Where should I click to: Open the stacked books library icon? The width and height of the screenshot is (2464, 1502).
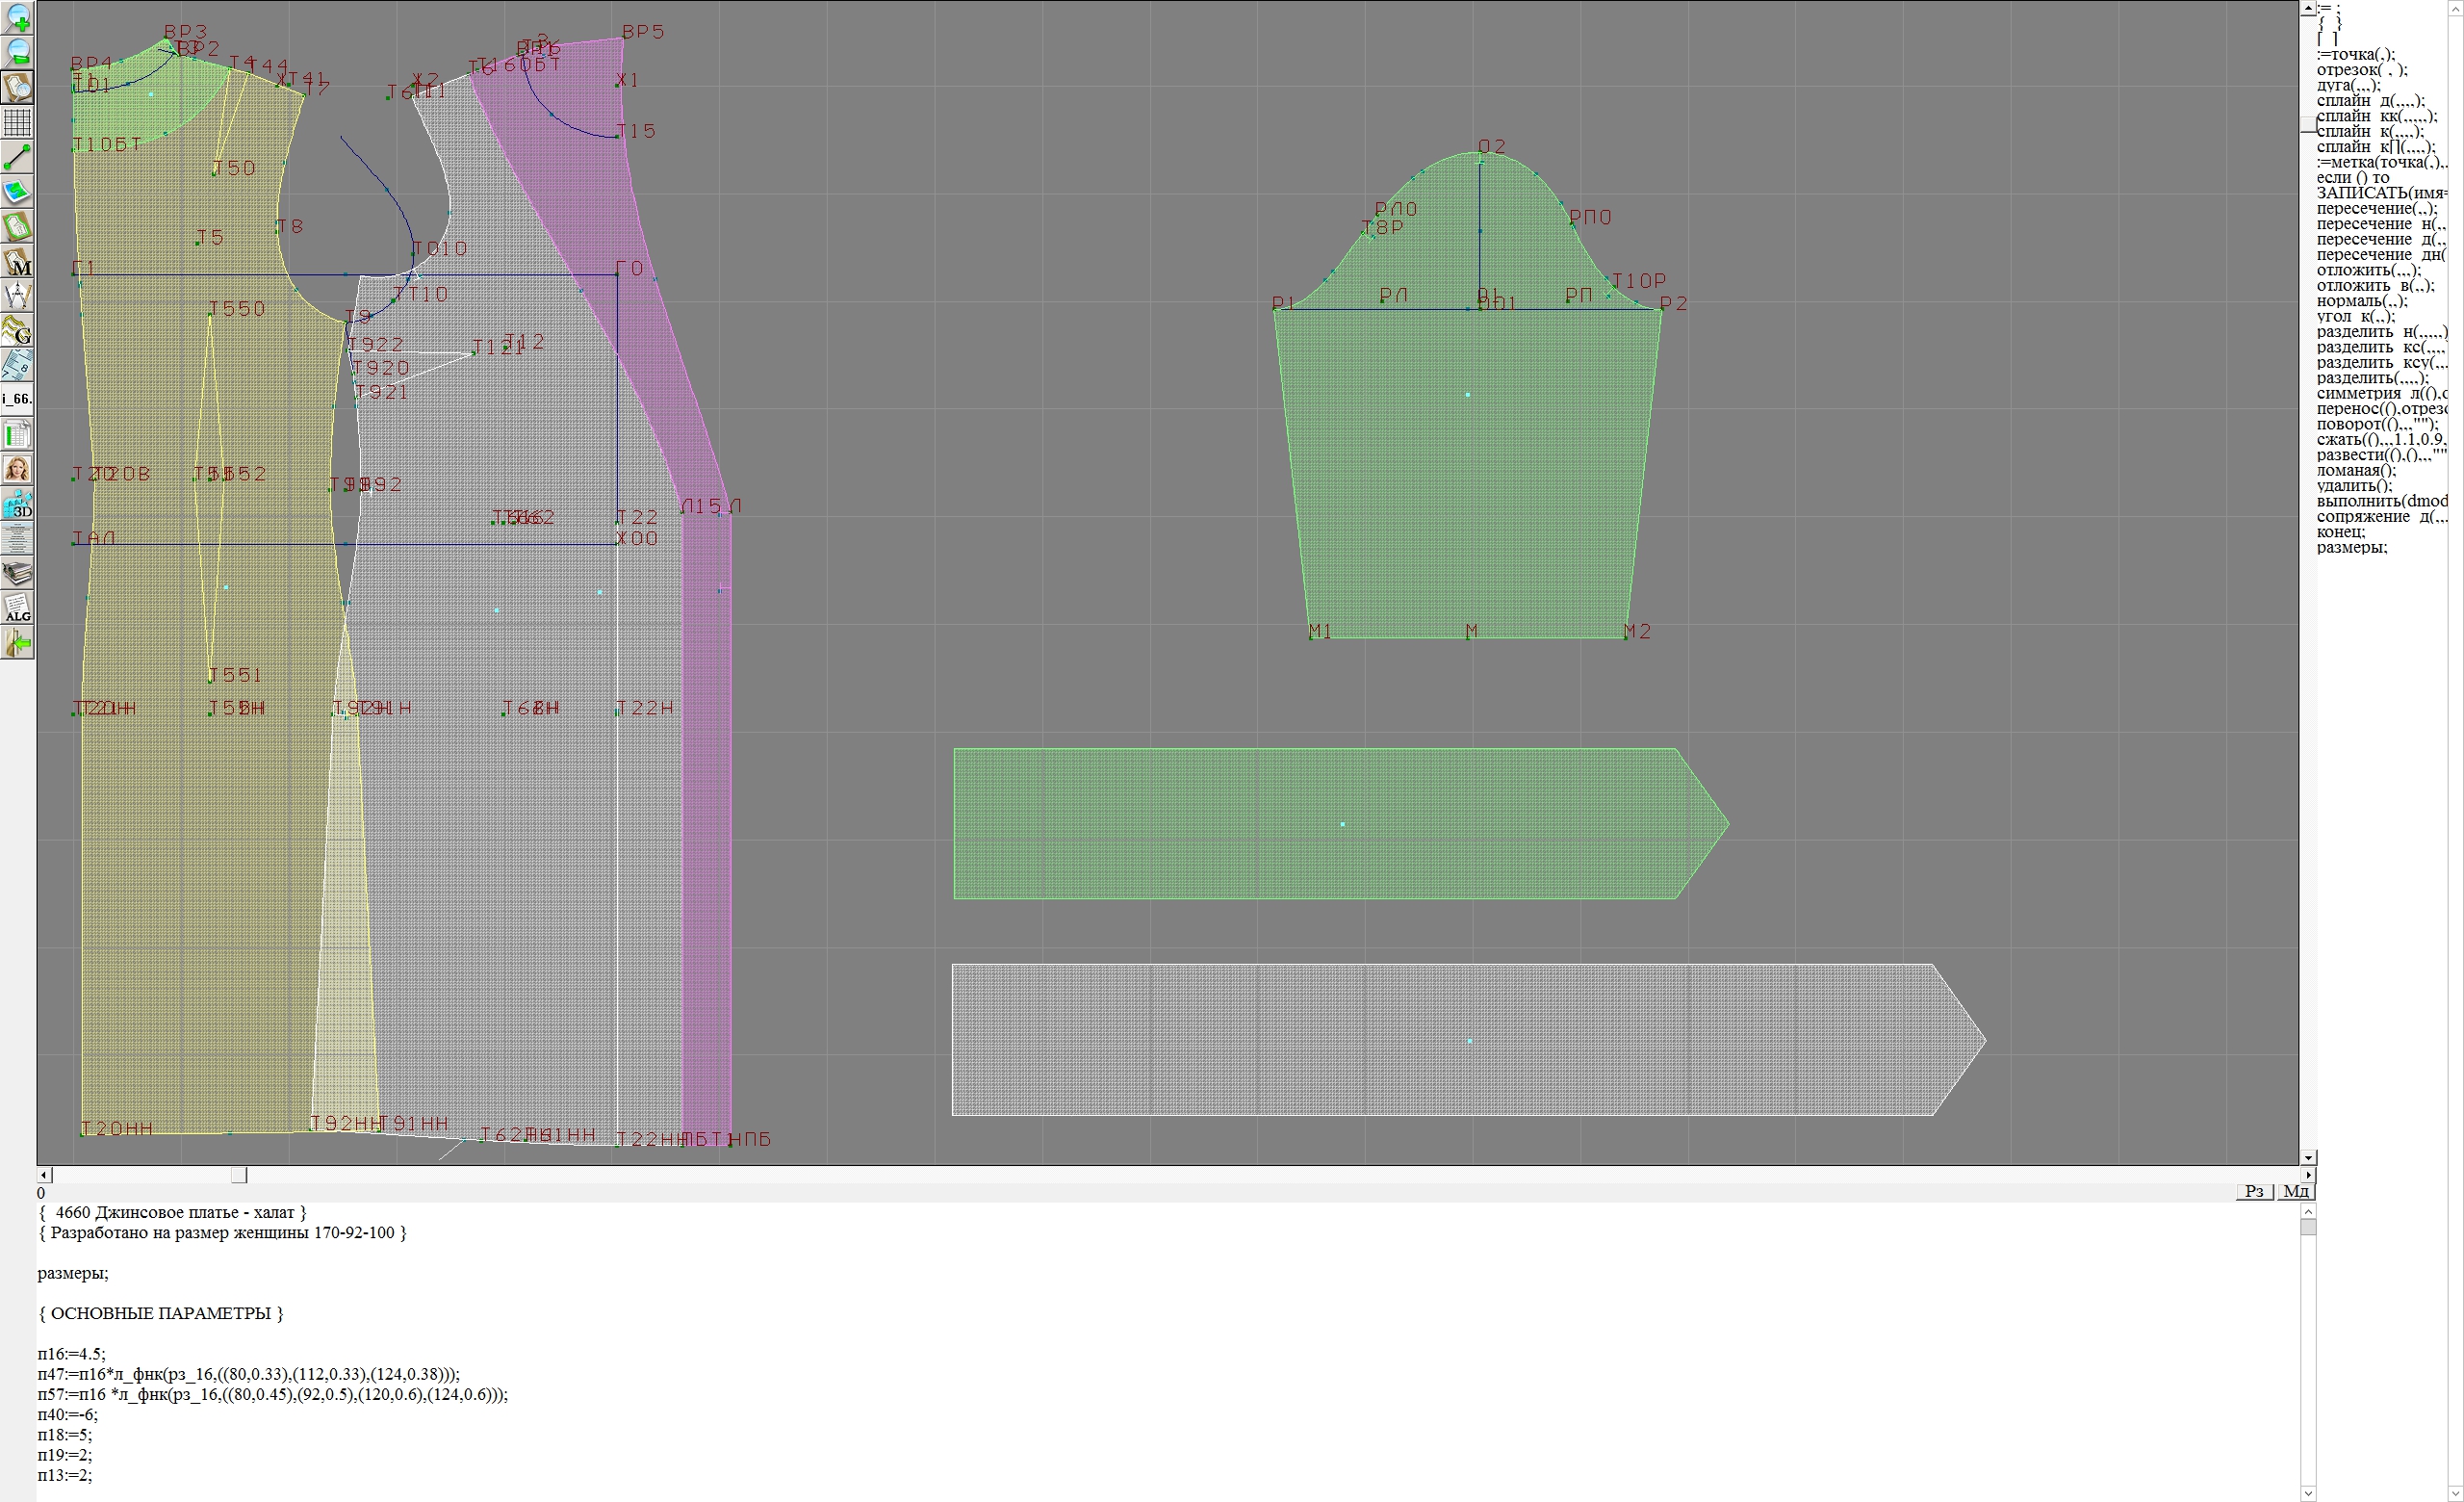[x=17, y=574]
